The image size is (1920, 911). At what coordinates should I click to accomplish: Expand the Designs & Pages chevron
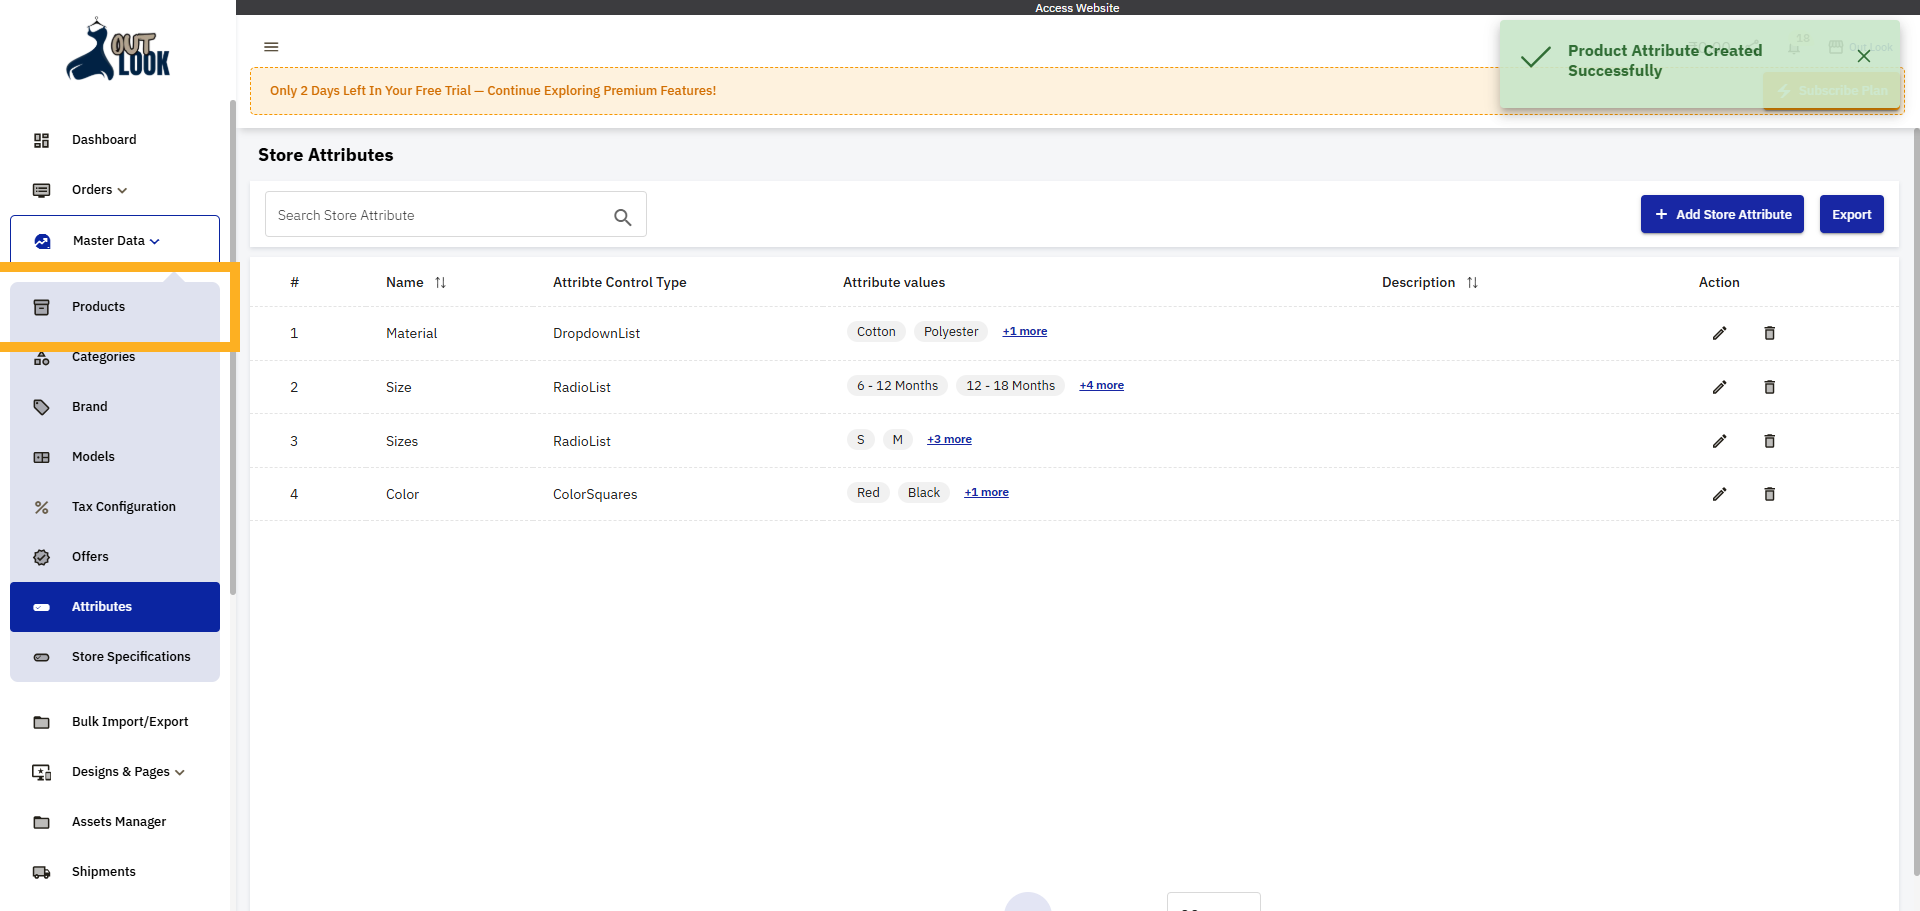(179, 772)
